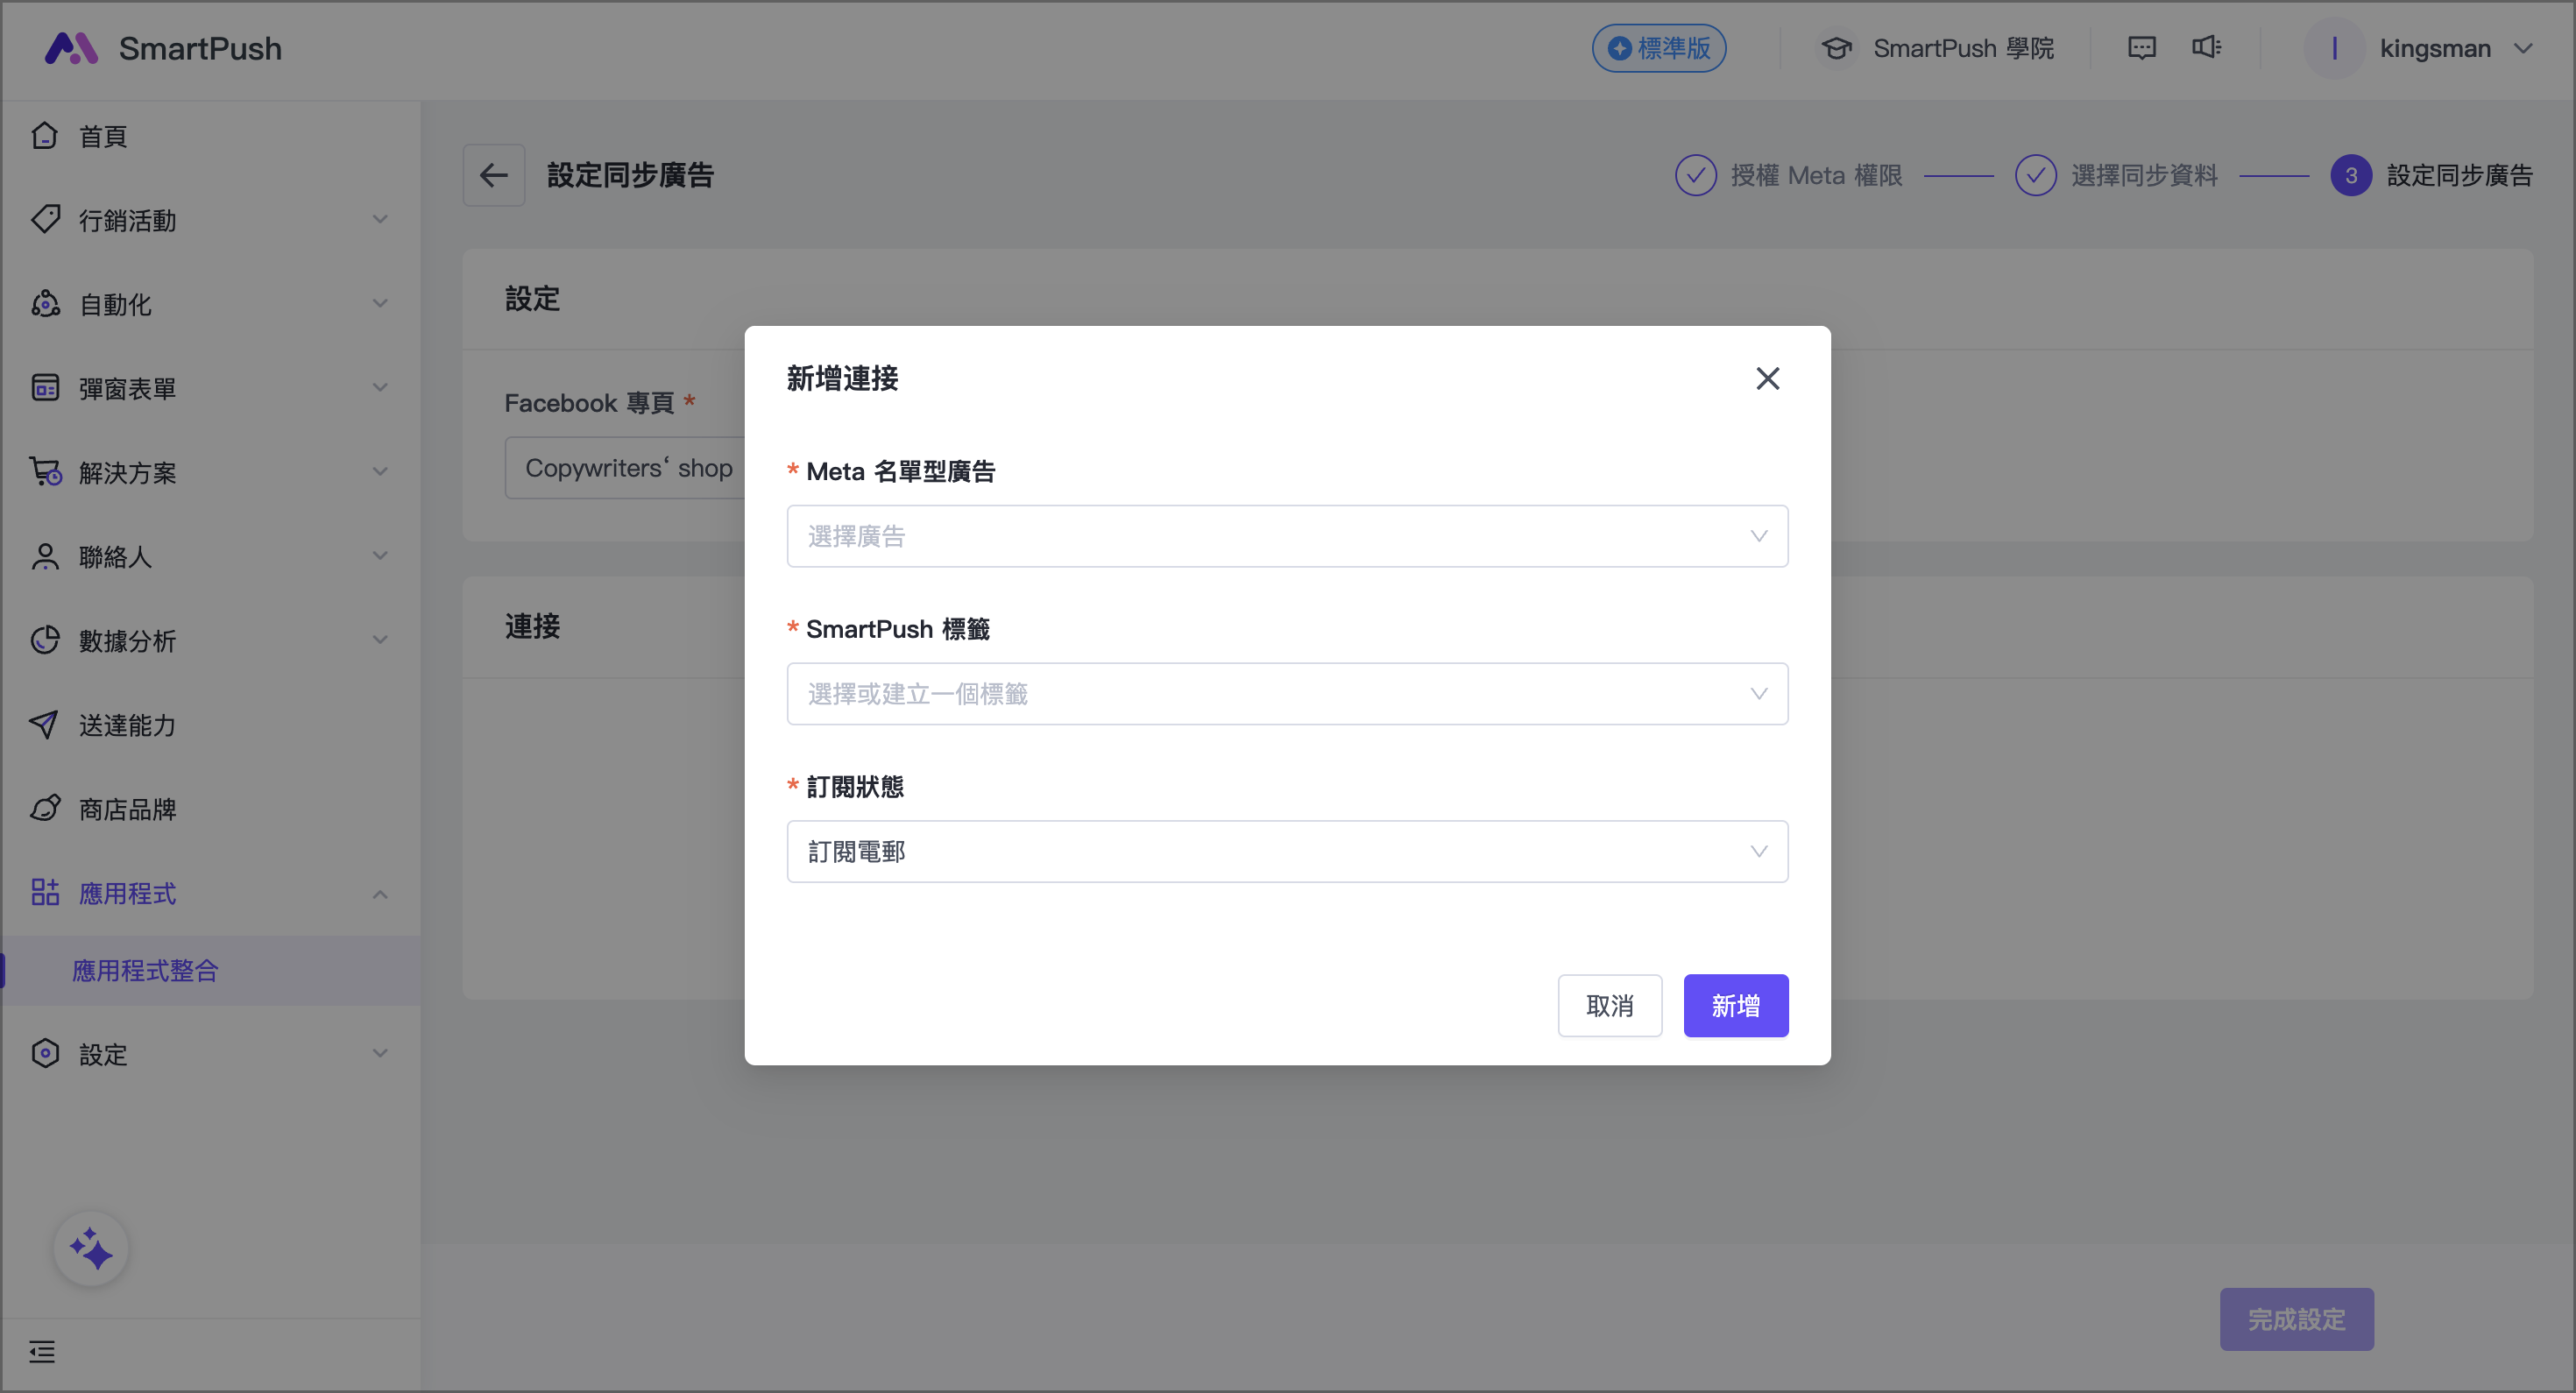This screenshot has width=2576, height=1393.
Task: Click the back arrow icon
Action: (x=494, y=175)
